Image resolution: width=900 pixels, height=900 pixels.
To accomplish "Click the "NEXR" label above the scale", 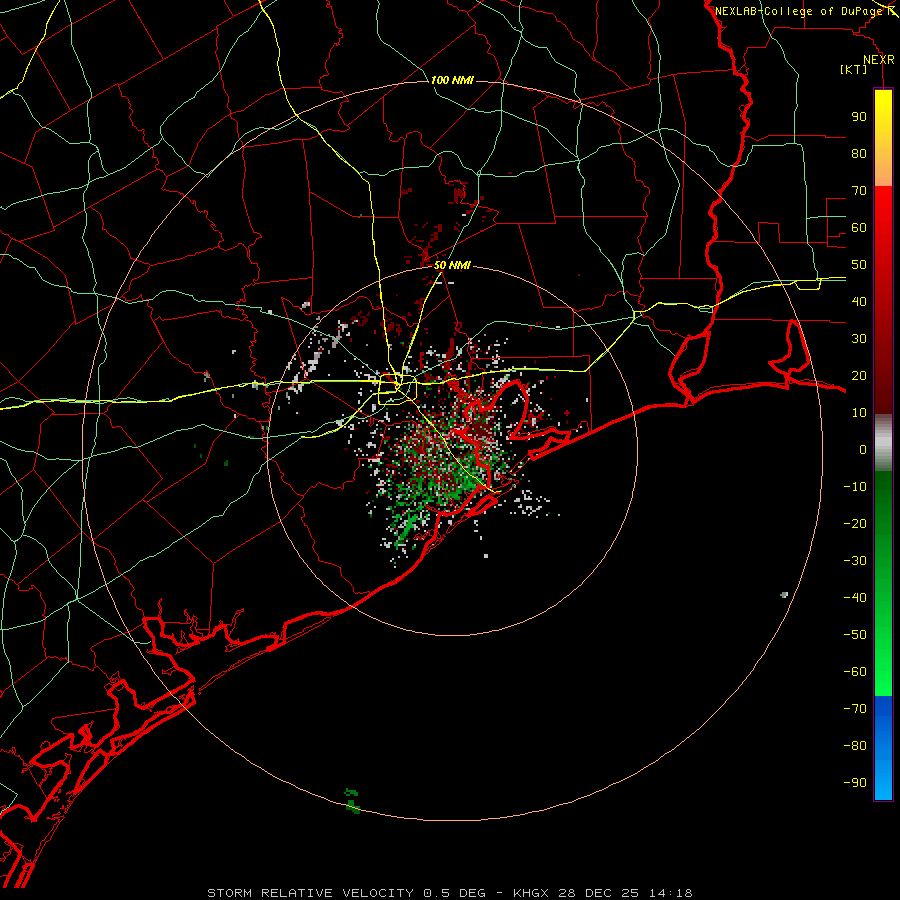I will point(879,60).
